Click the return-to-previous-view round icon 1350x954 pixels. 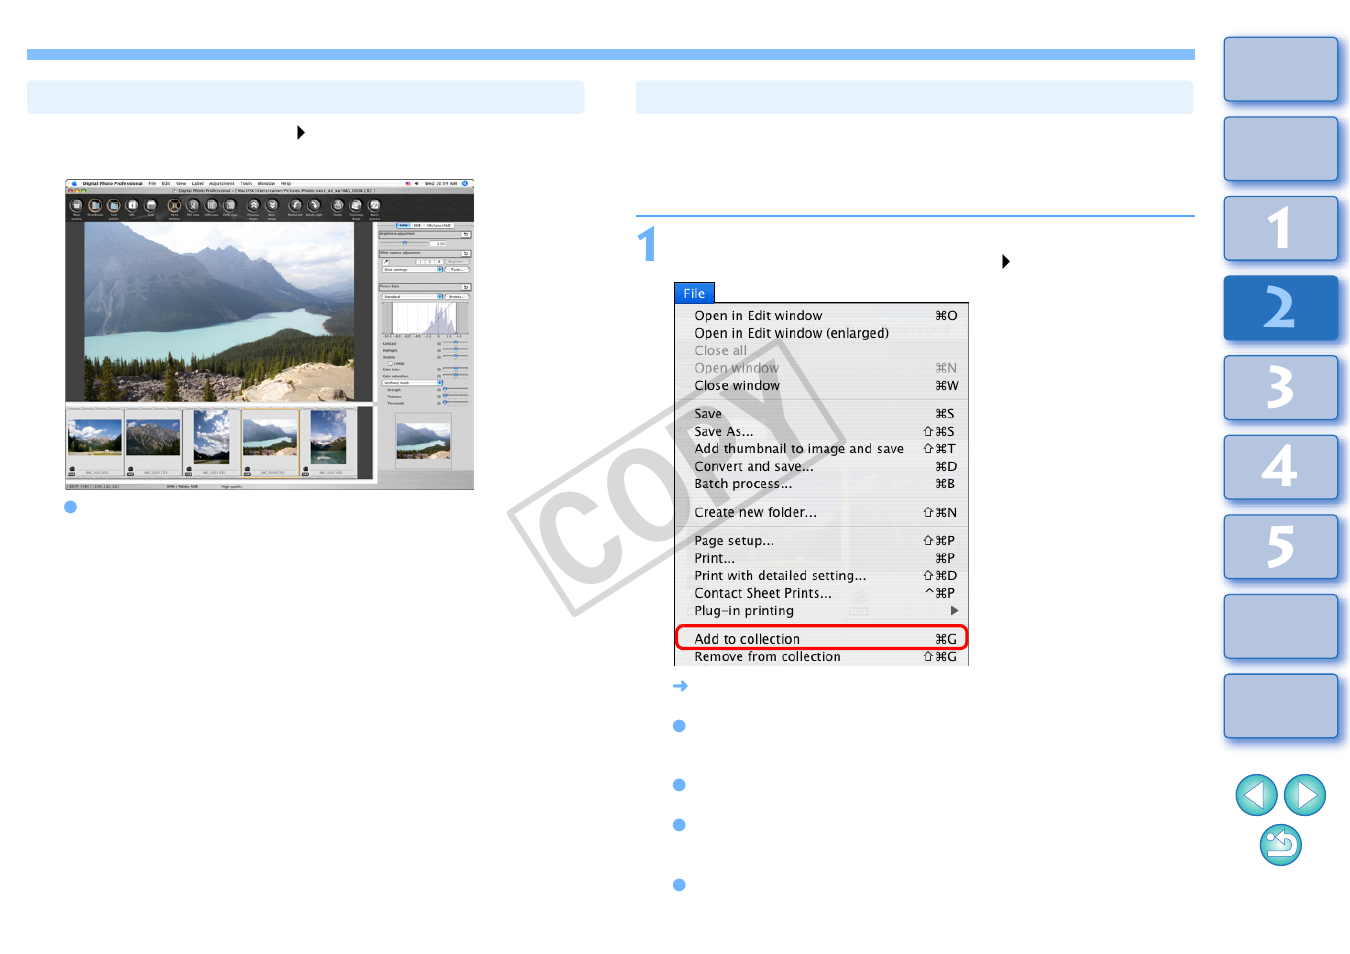[1281, 845]
